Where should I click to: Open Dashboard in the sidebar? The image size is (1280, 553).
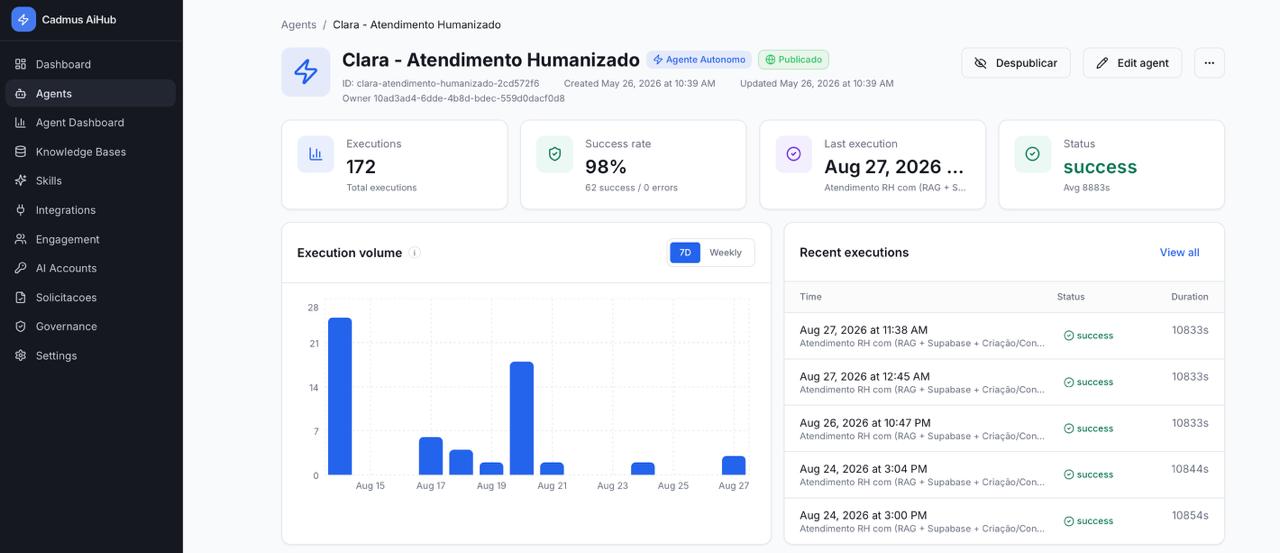coord(91,64)
